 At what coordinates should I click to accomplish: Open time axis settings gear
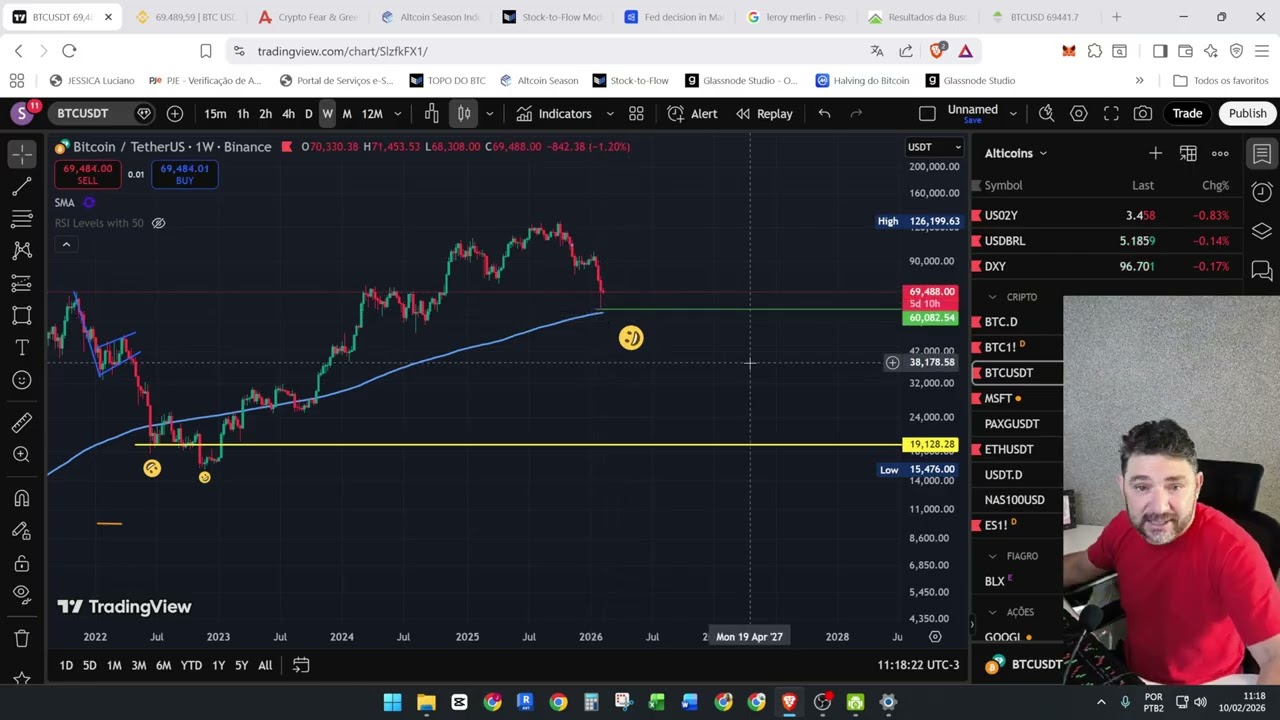pos(935,637)
